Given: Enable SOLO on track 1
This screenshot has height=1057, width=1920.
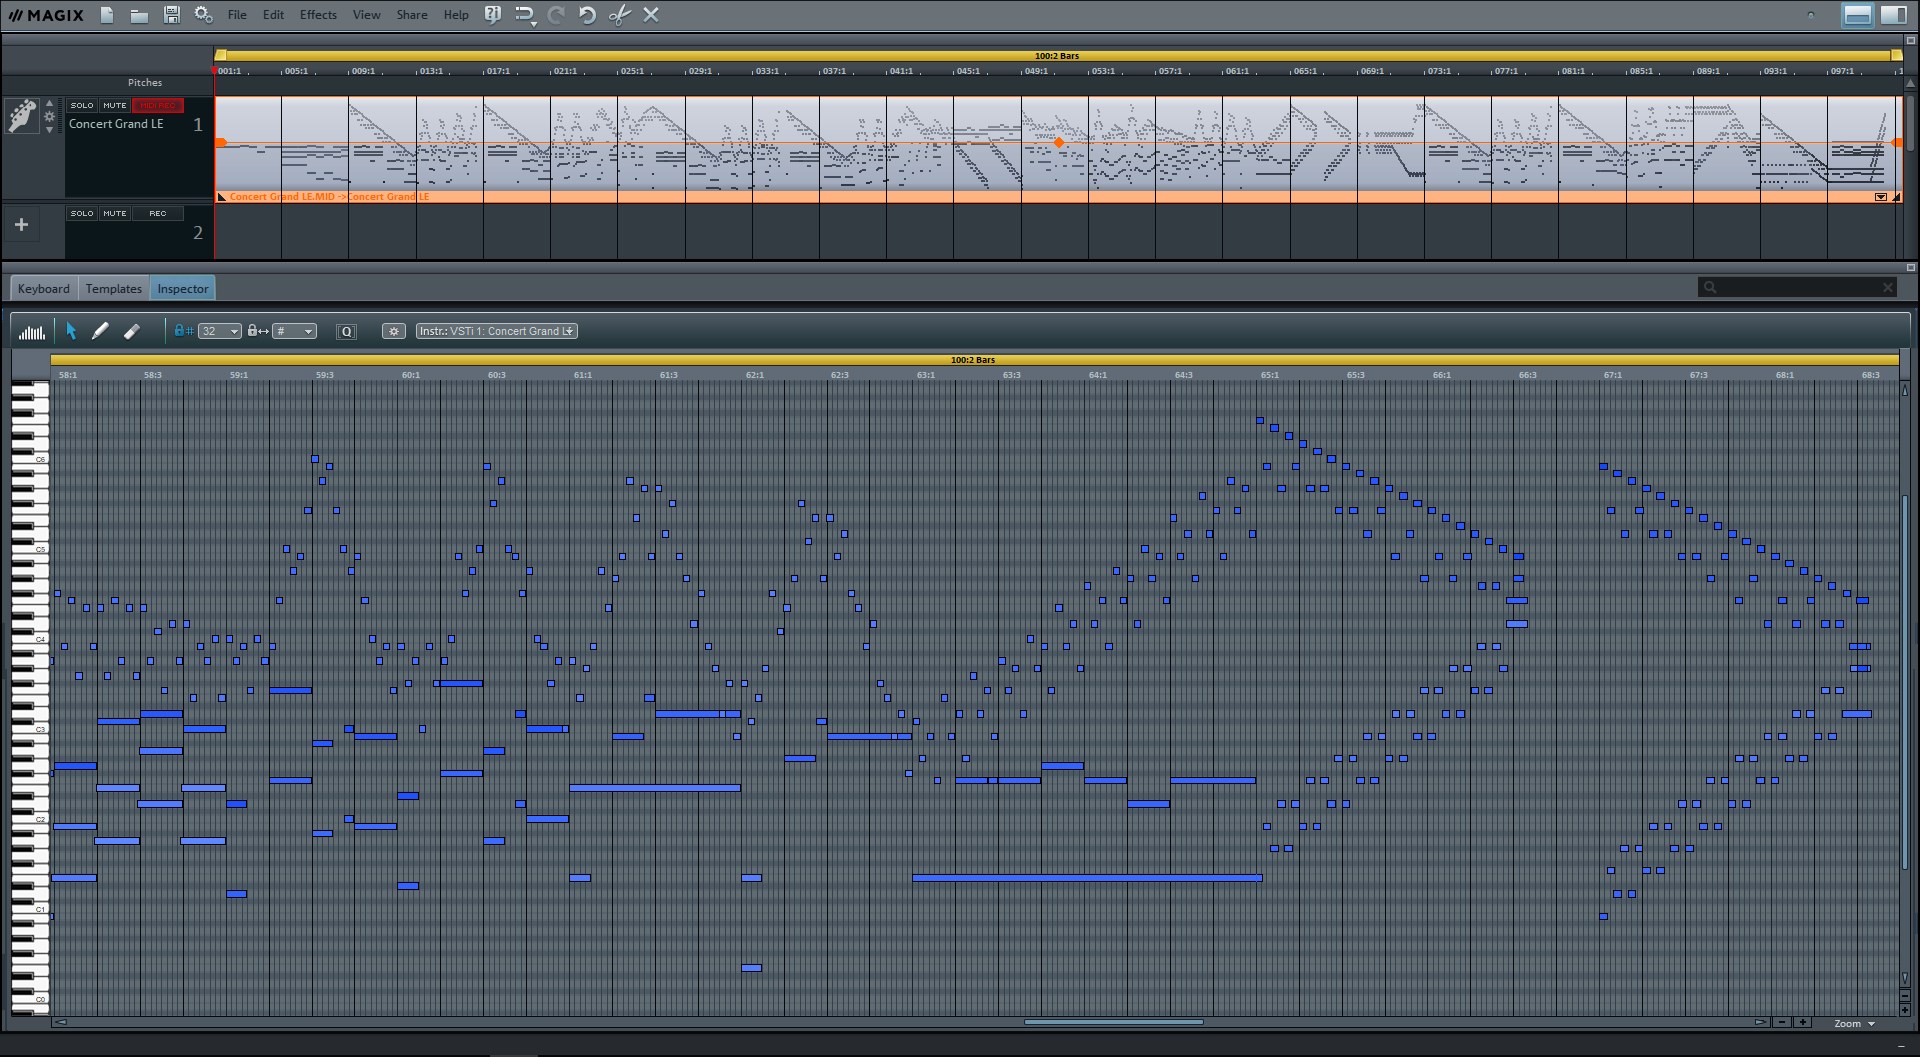Looking at the screenshot, I should click(x=81, y=104).
